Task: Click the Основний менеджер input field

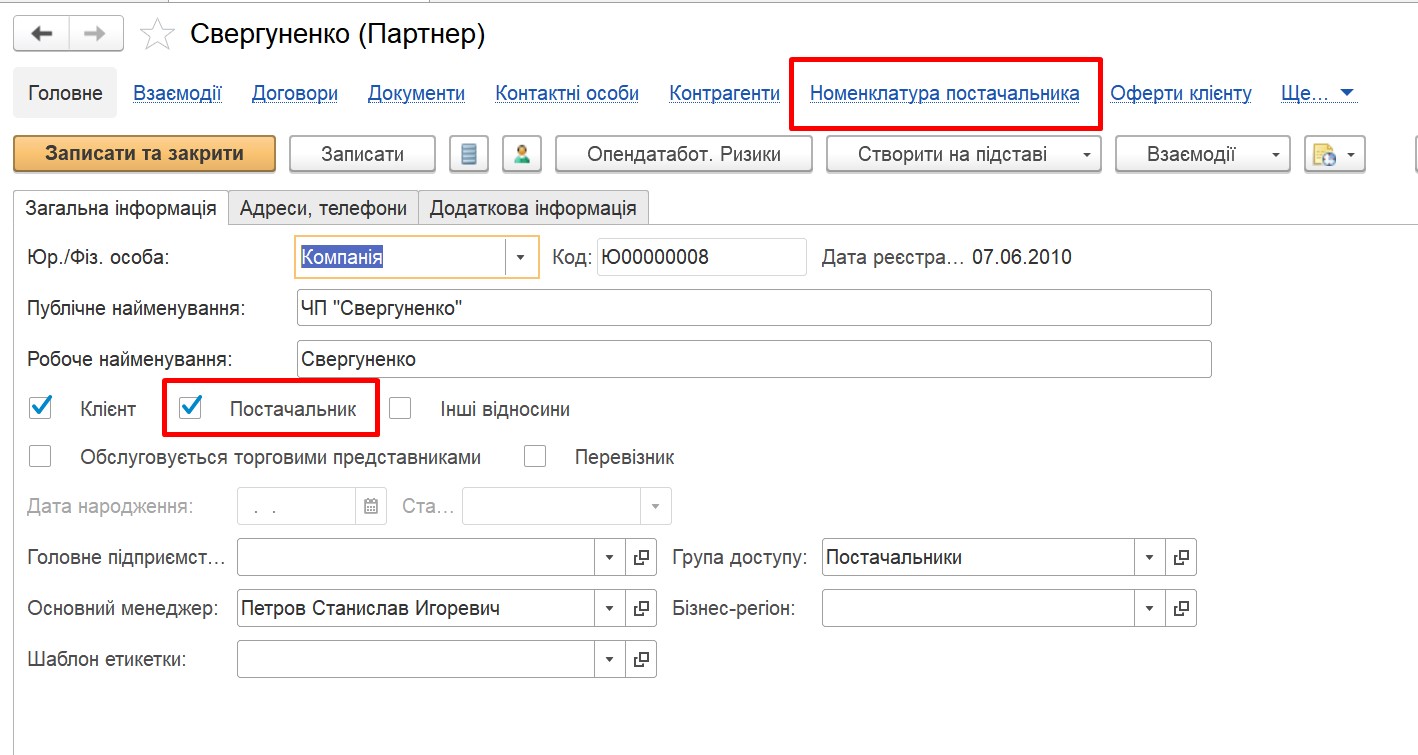Action: pos(416,608)
